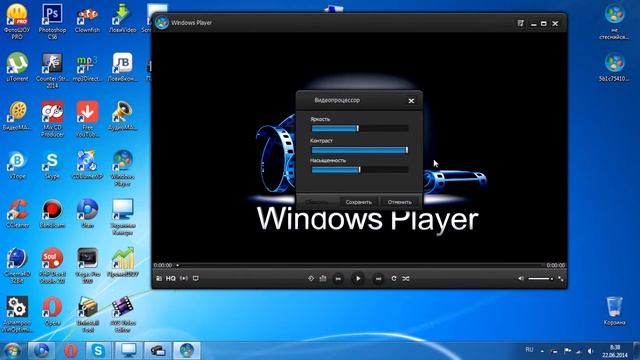Viewport: 640px width, 360px height.
Task: Select the Windows Player desktop shortcut
Action: pyautogui.click(x=122, y=168)
